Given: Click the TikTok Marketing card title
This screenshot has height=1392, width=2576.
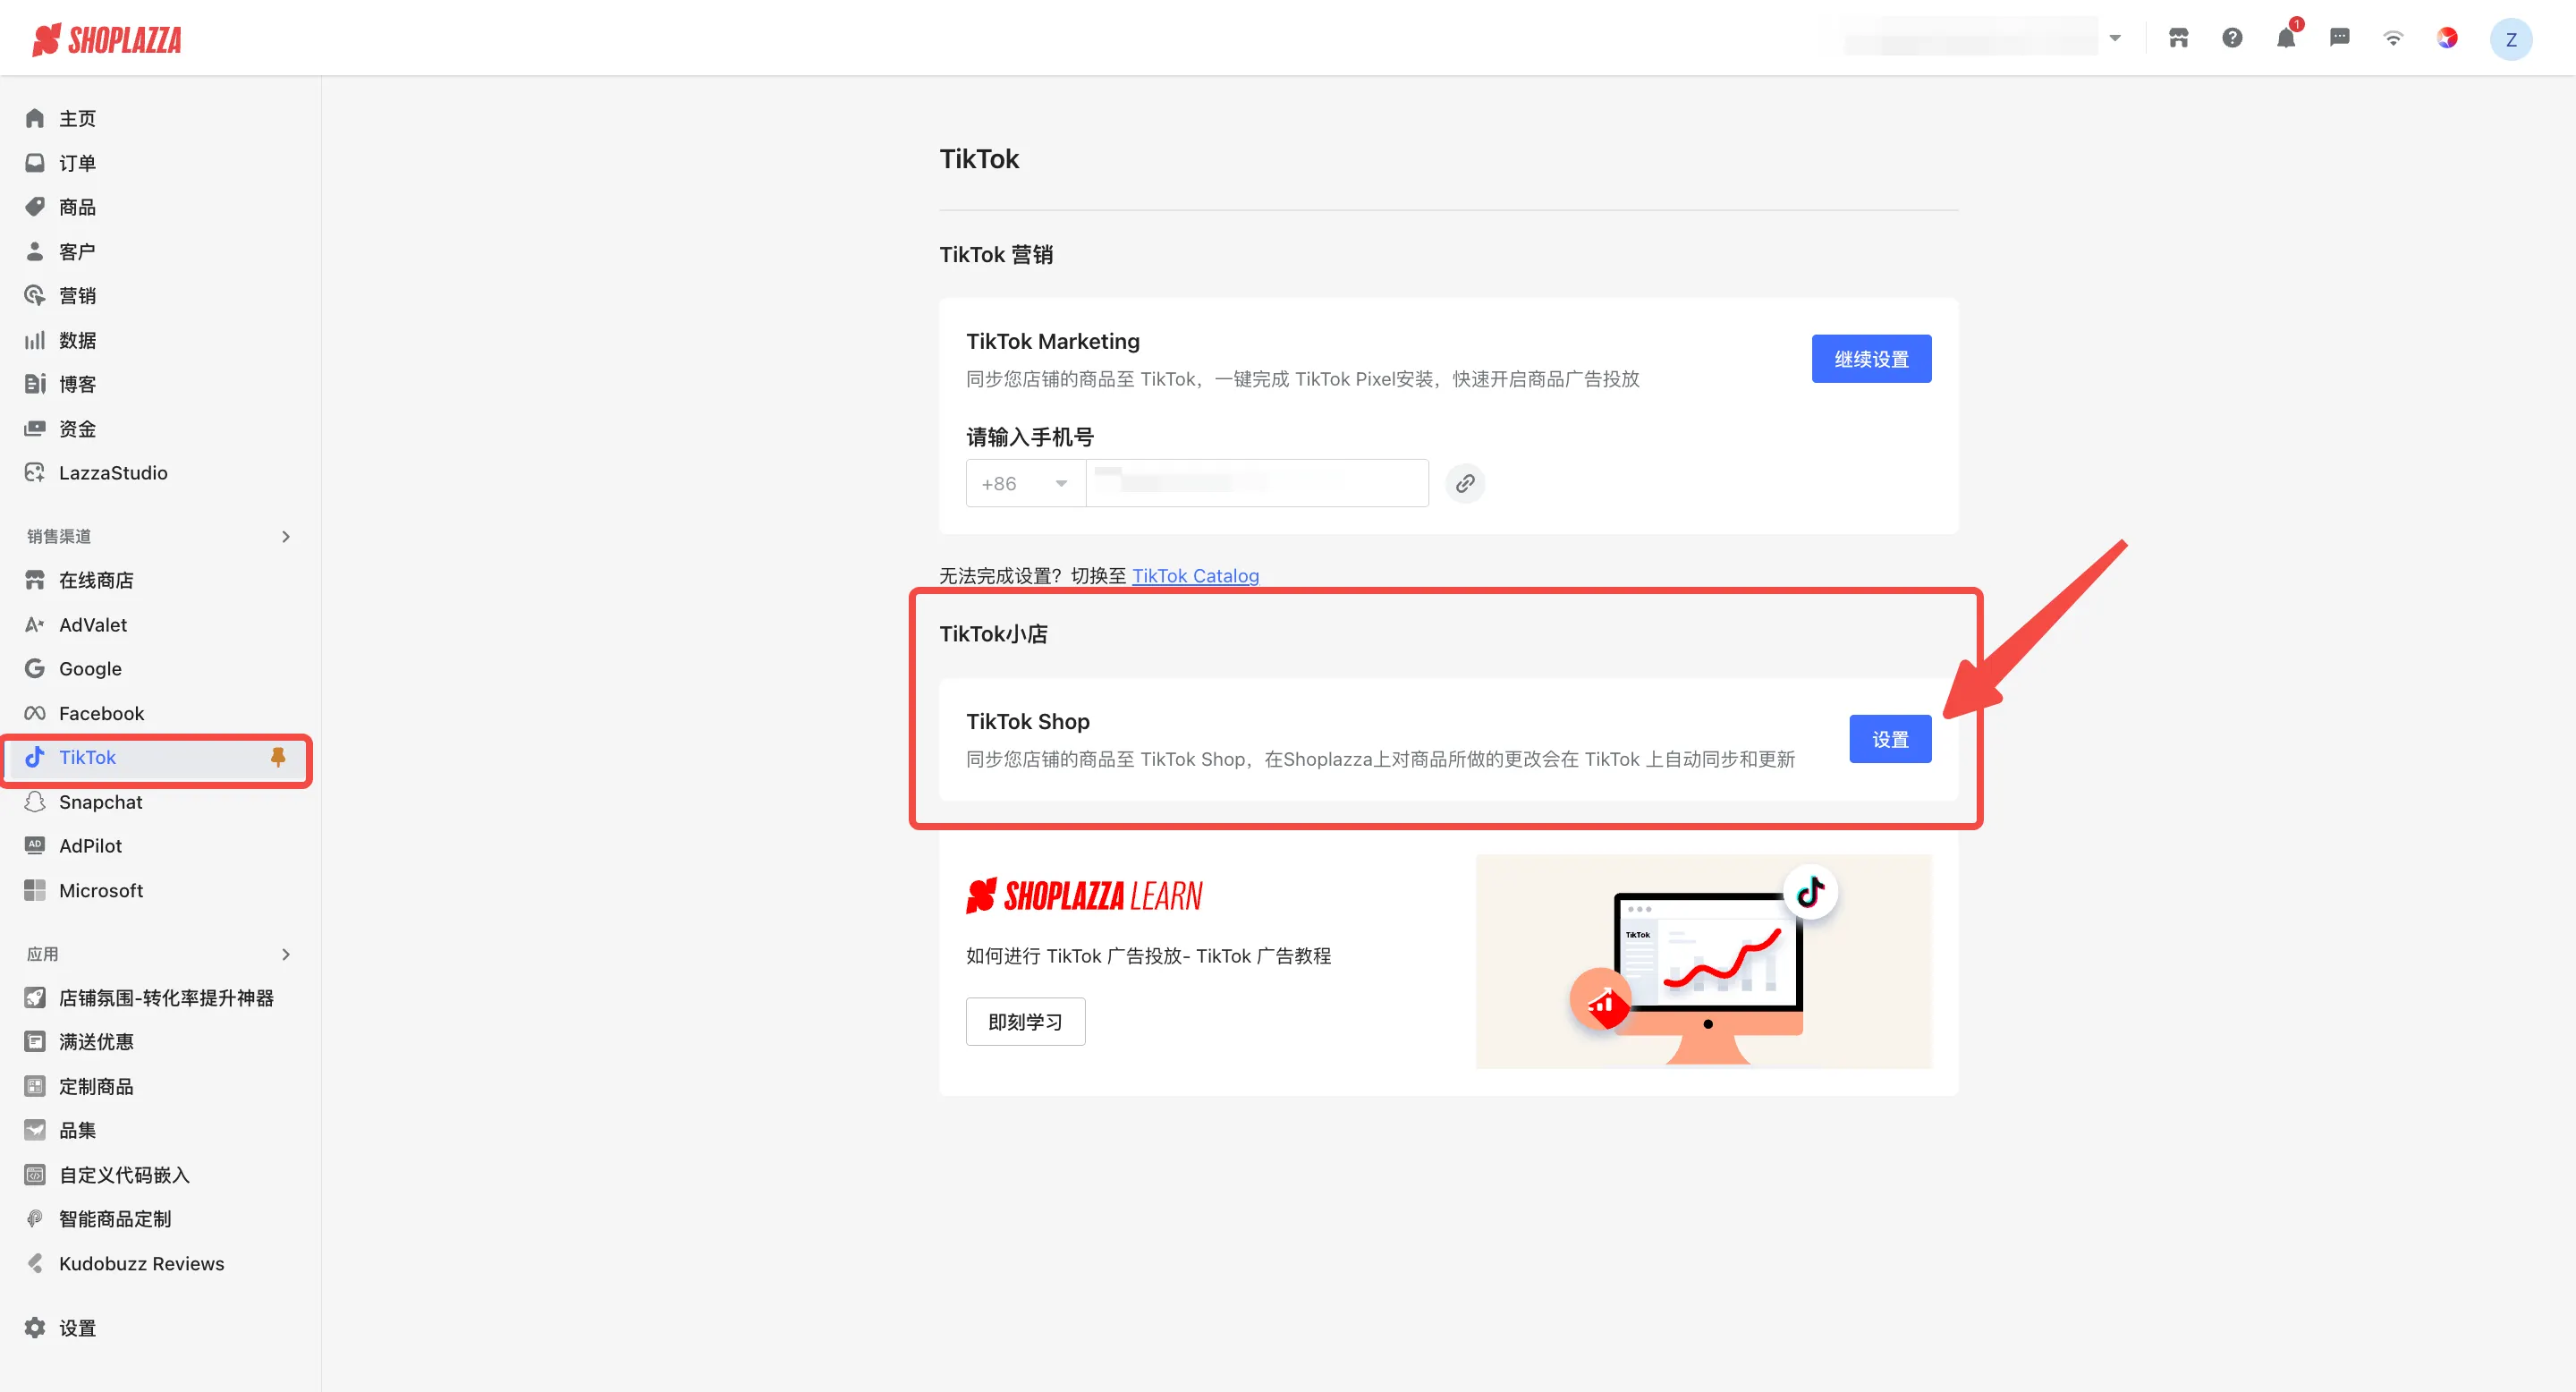Looking at the screenshot, I should (x=1052, y=342).
